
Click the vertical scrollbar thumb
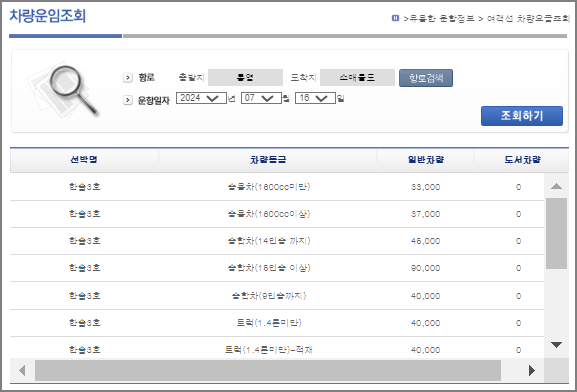(556, 233)
